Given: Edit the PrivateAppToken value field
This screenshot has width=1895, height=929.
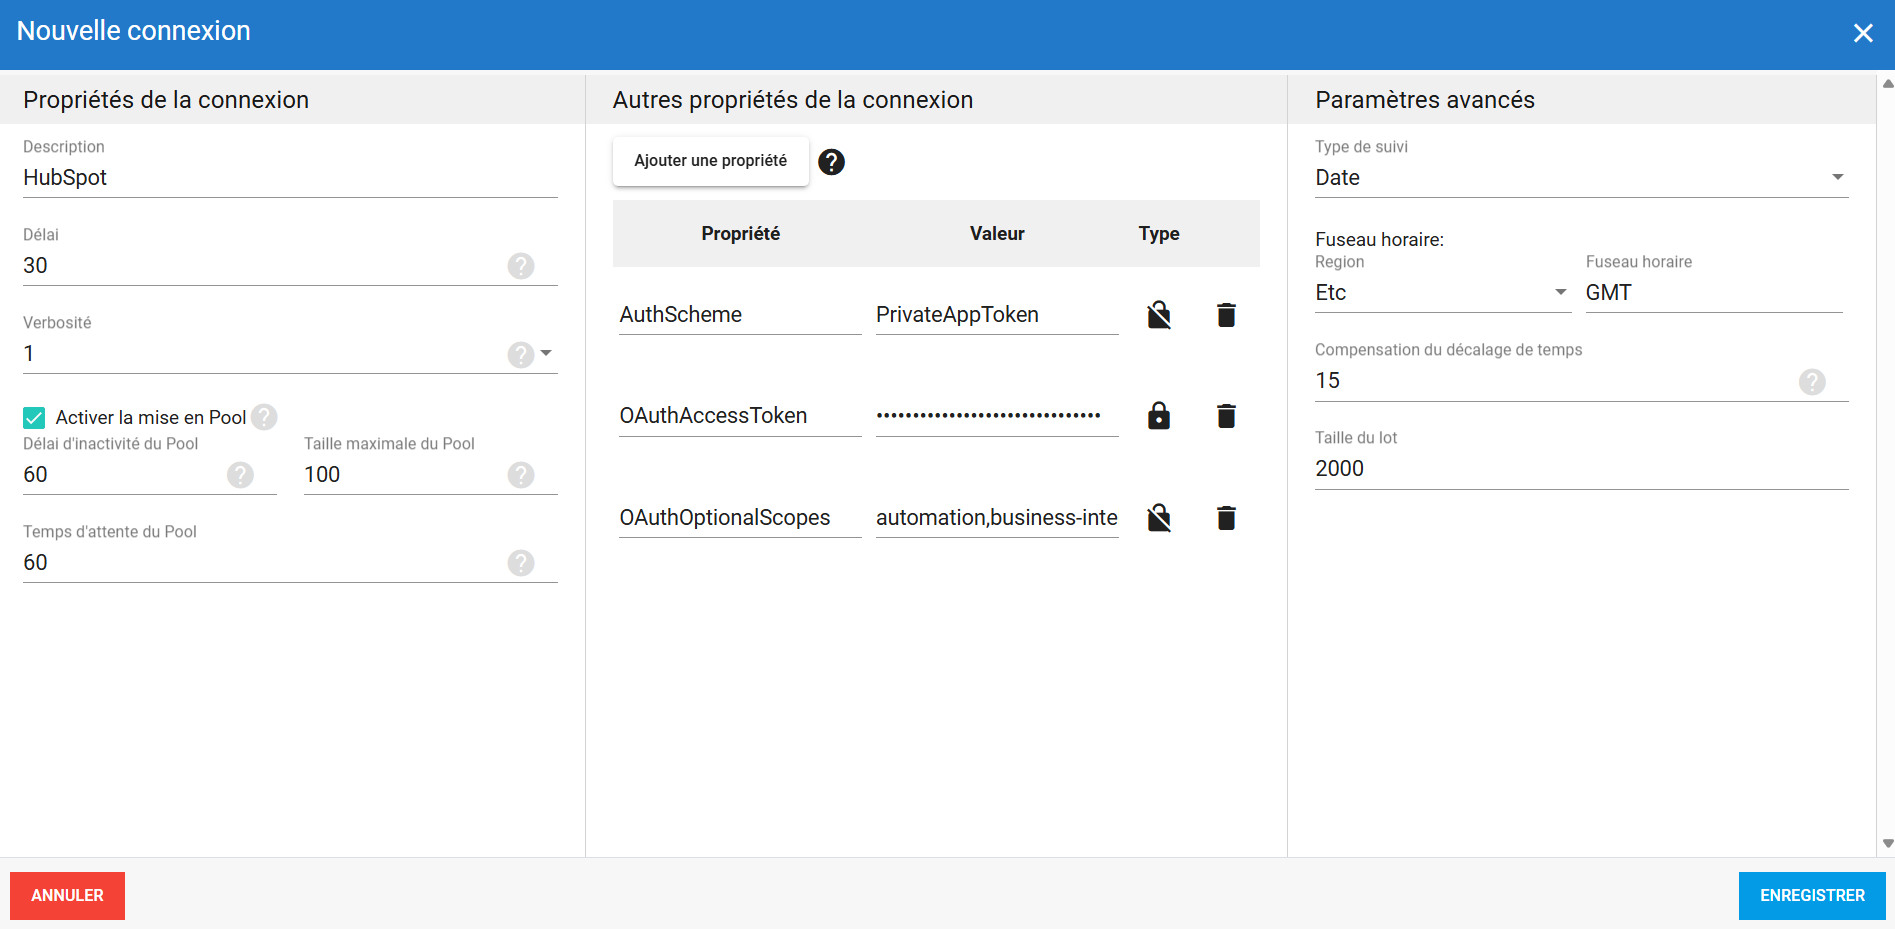Looking at the screenshot, I should coord(997,315).
